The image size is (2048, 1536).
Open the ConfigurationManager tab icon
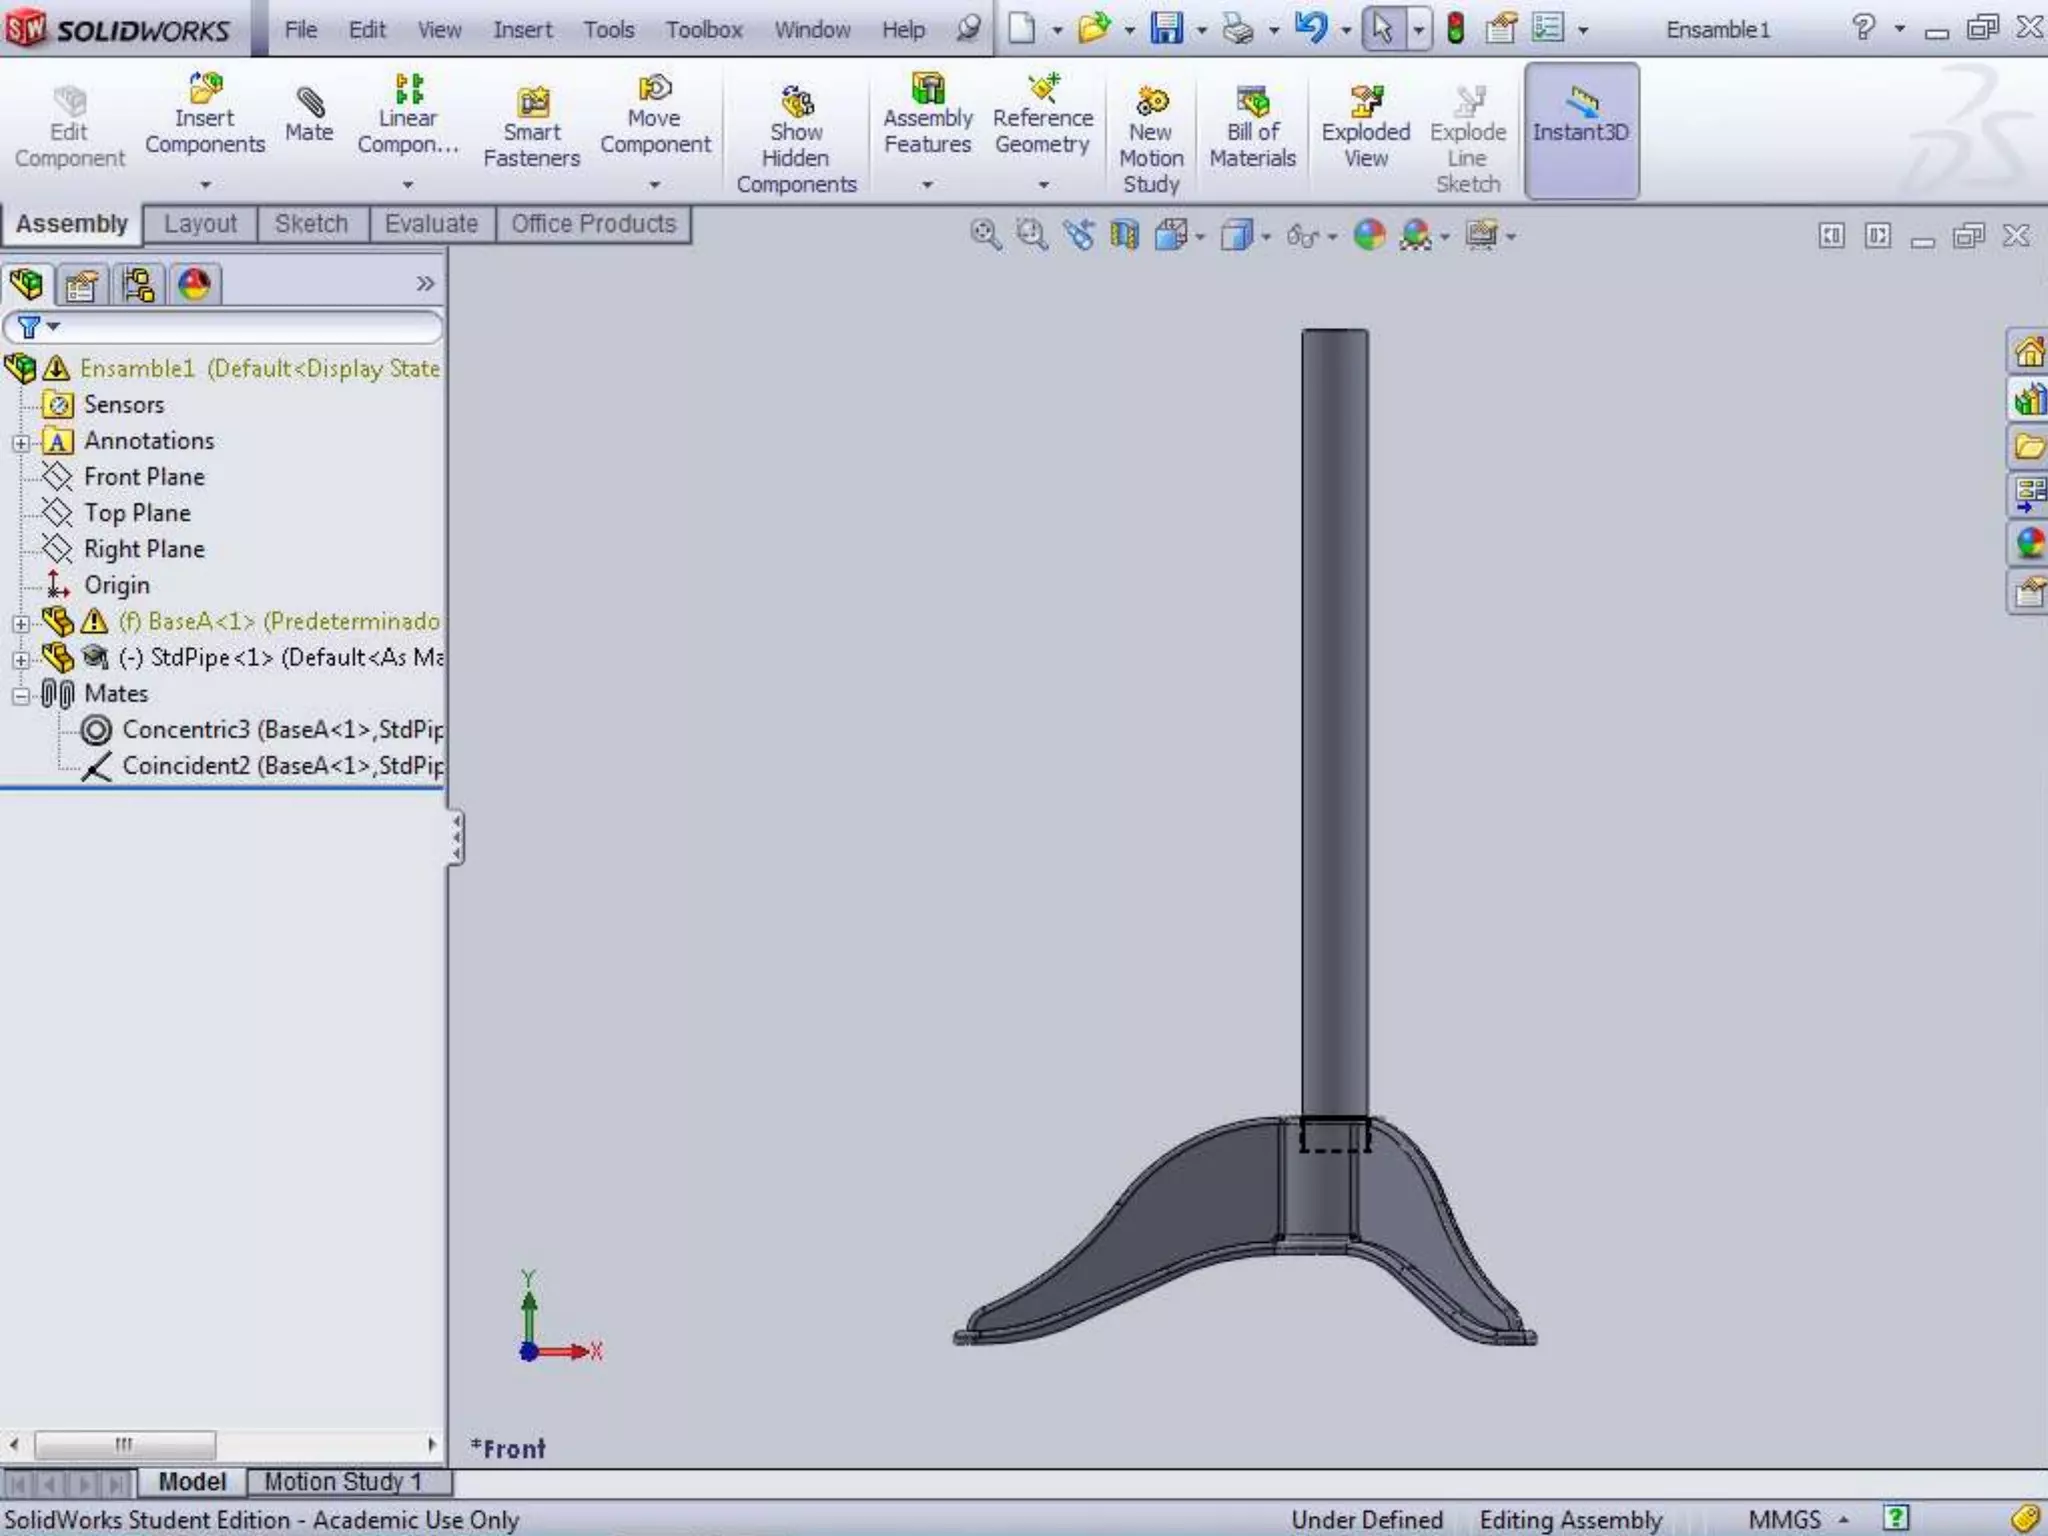(138, 286)
